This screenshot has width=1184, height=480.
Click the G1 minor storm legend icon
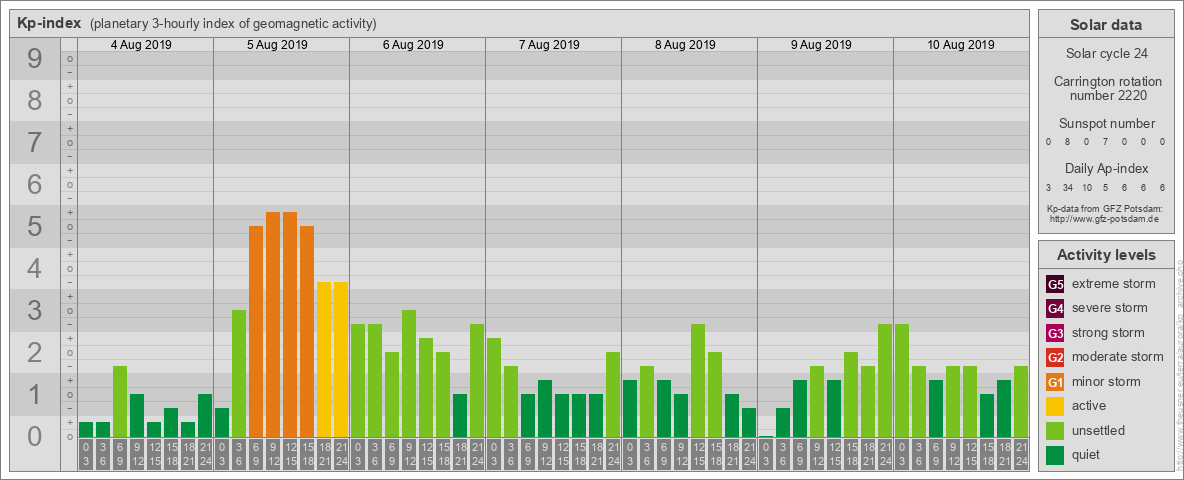coord(1055,382)
